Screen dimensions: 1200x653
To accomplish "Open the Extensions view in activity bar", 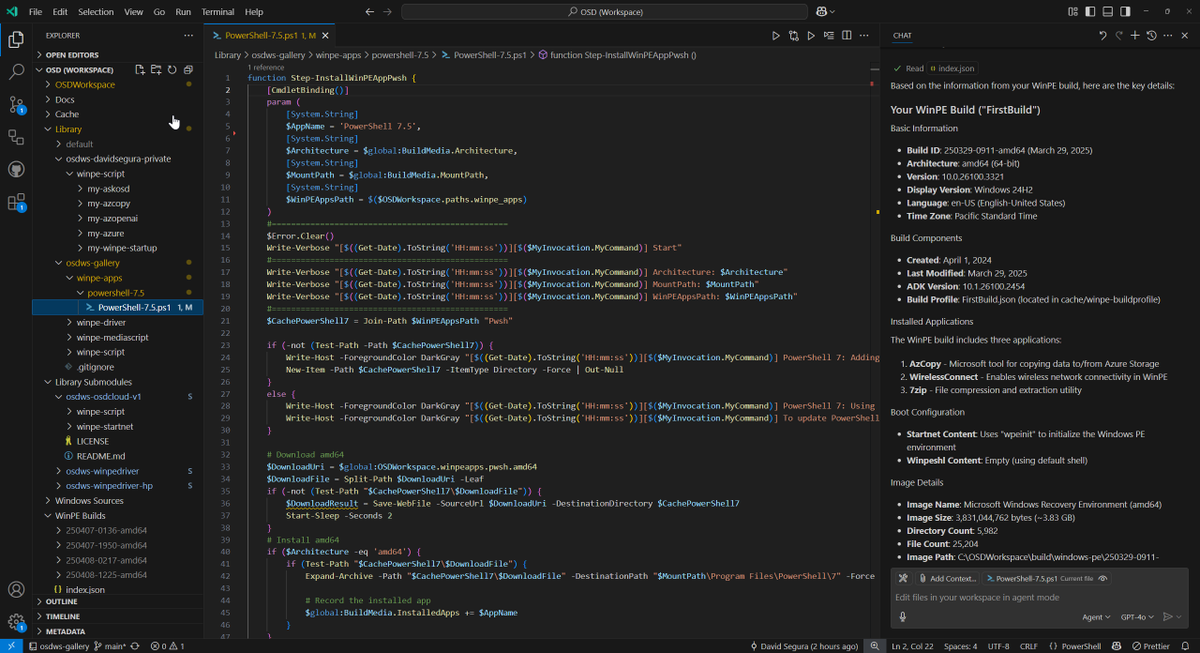I will pyautogui.click(x=16, y=202).
